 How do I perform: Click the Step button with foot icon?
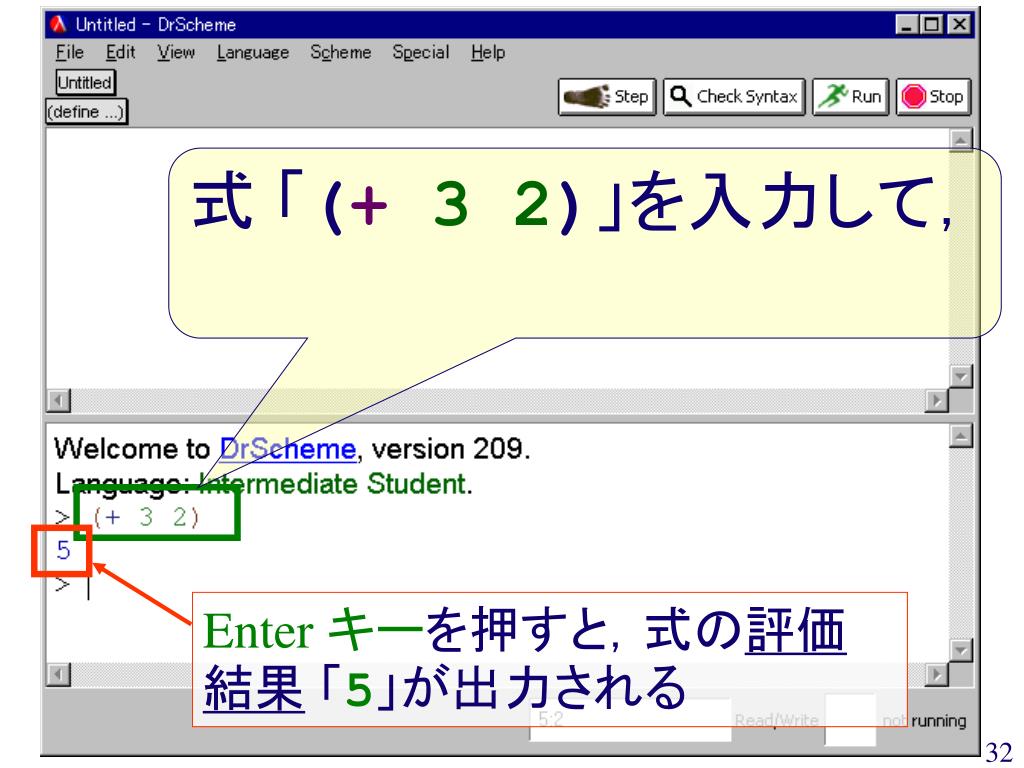607,97
